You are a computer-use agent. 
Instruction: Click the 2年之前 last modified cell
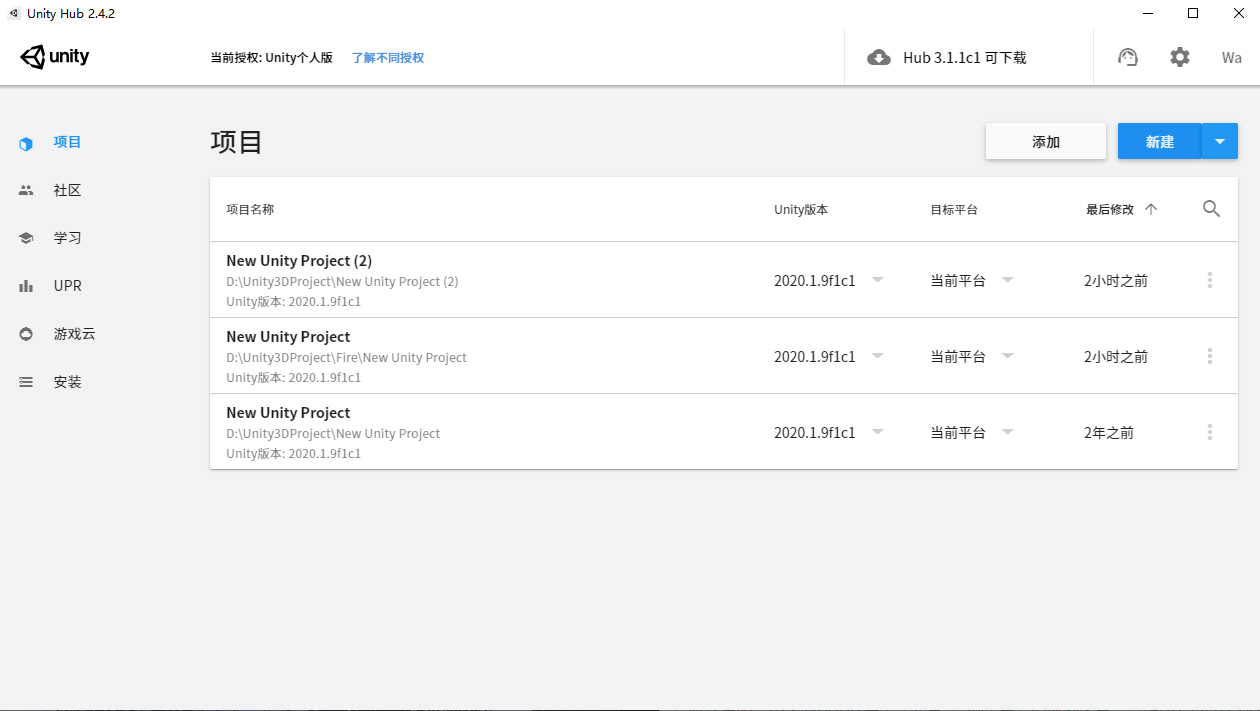coord(1109,433)
